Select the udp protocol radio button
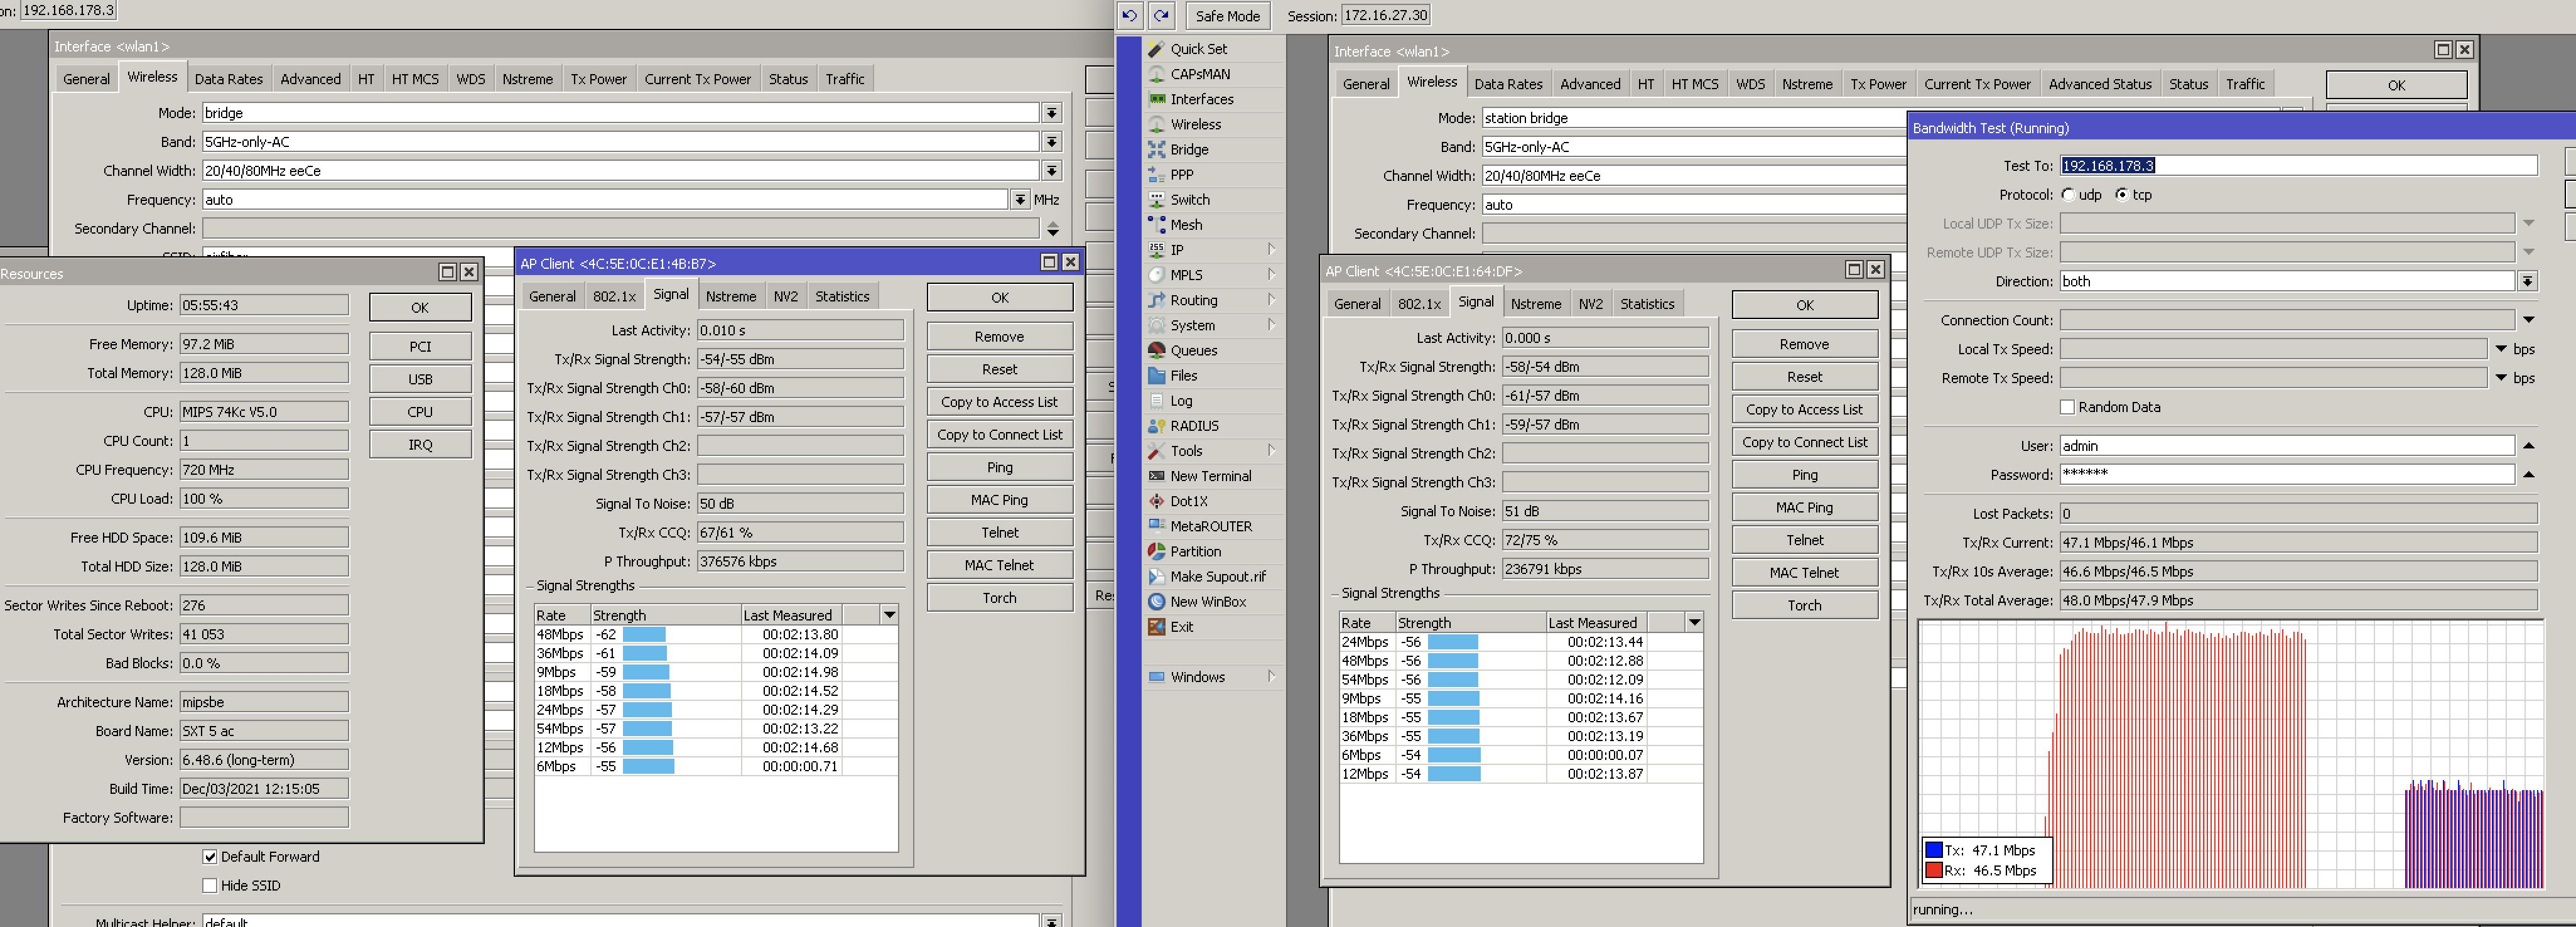The height and width of the screenshot is (927, 2576). [2069, 195]
